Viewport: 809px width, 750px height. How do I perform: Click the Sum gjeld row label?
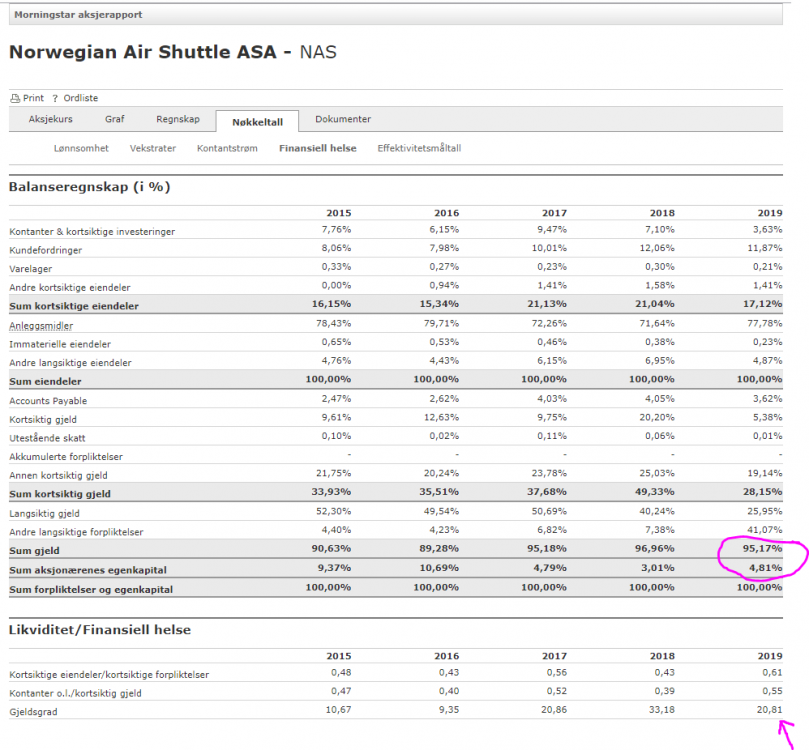tap(34, 551)
